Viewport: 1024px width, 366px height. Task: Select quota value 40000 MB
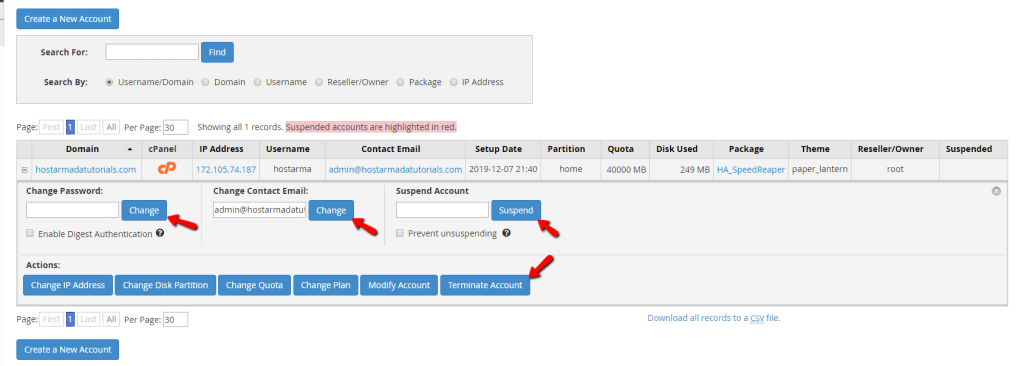[626, 170]
